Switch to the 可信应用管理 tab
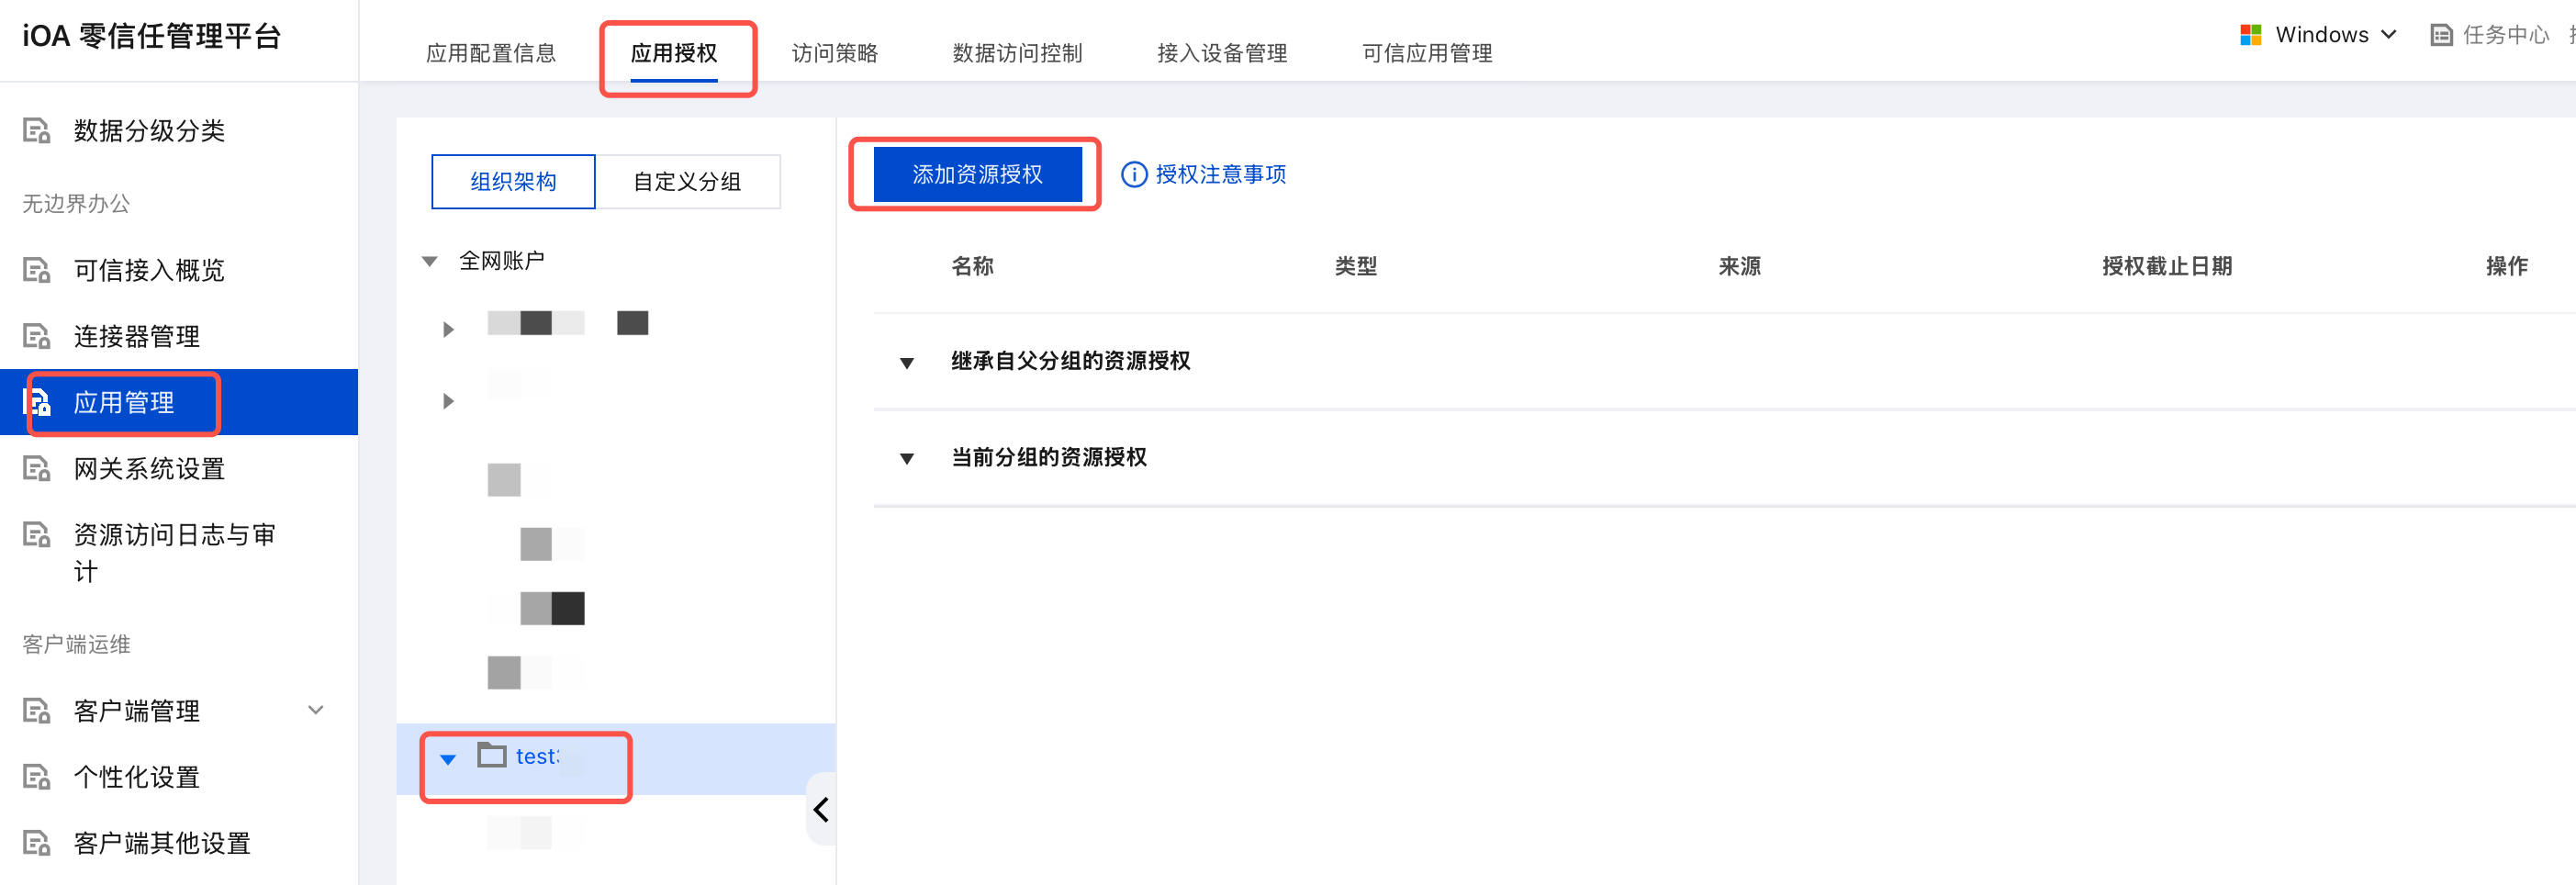 click(x=1427, y=53)
